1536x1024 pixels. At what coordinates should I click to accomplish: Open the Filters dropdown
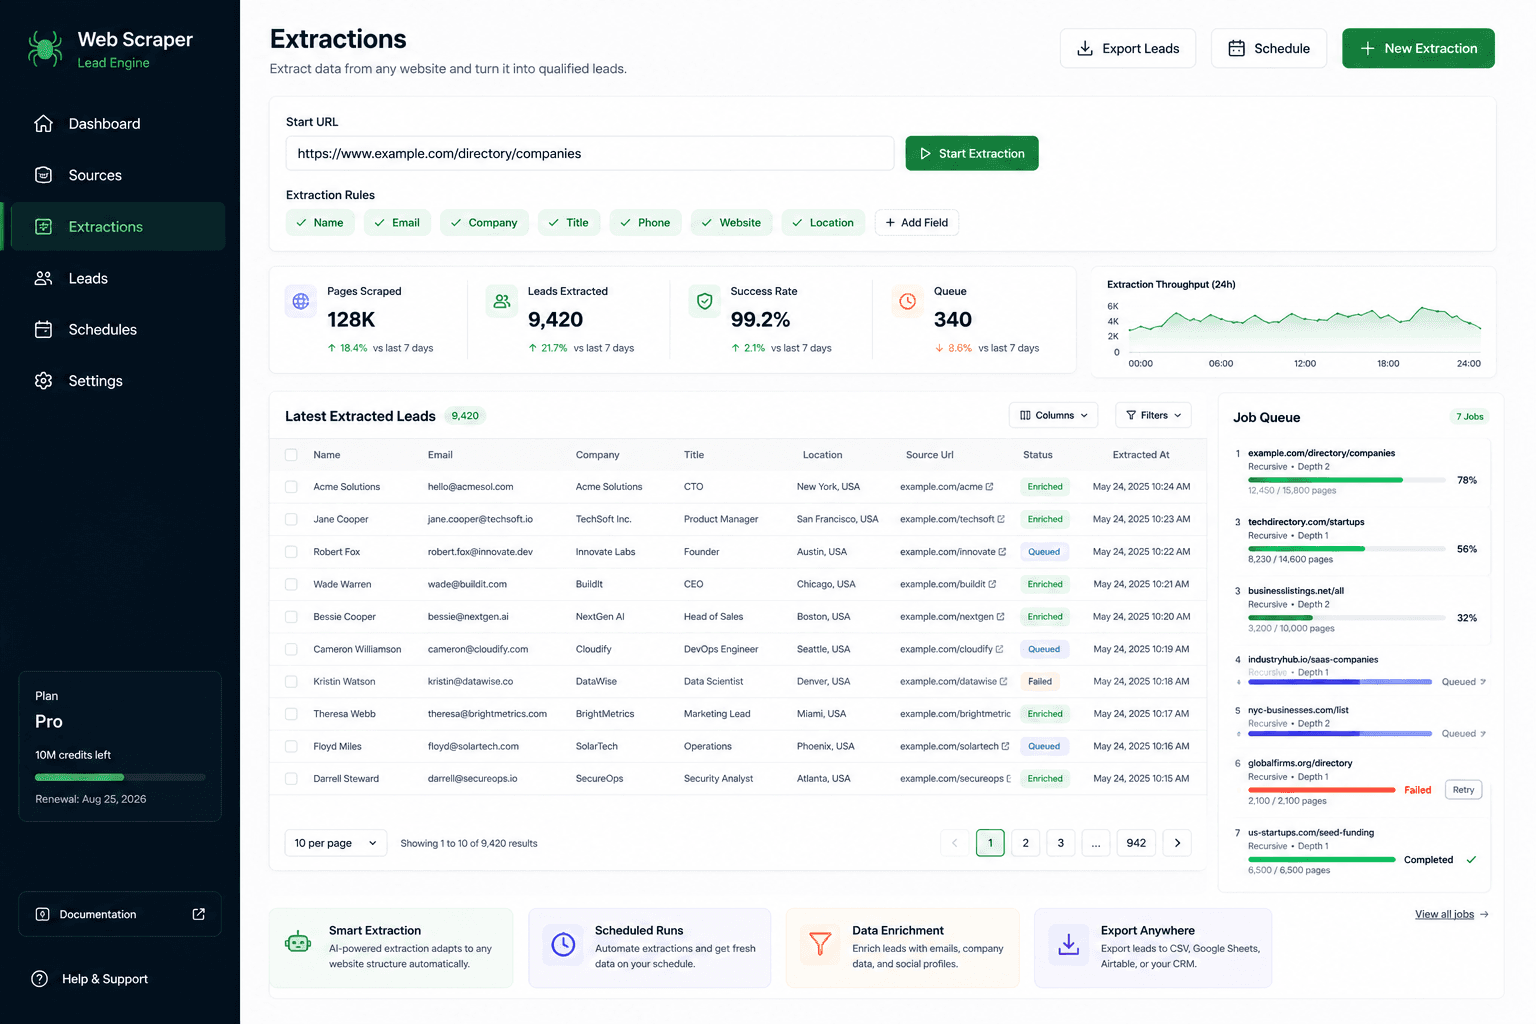(x=1153, y=415)
